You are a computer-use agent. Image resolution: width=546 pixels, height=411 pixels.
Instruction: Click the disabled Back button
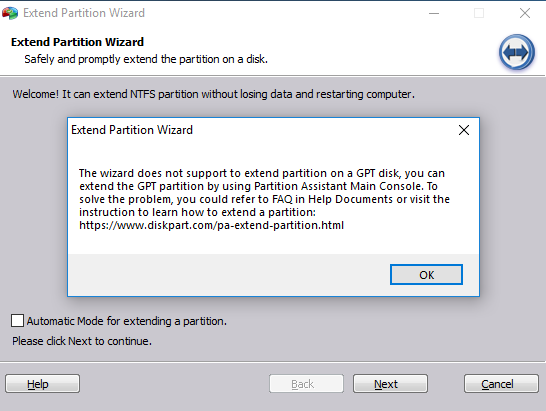pyautogui.click(x=306, y=384)
